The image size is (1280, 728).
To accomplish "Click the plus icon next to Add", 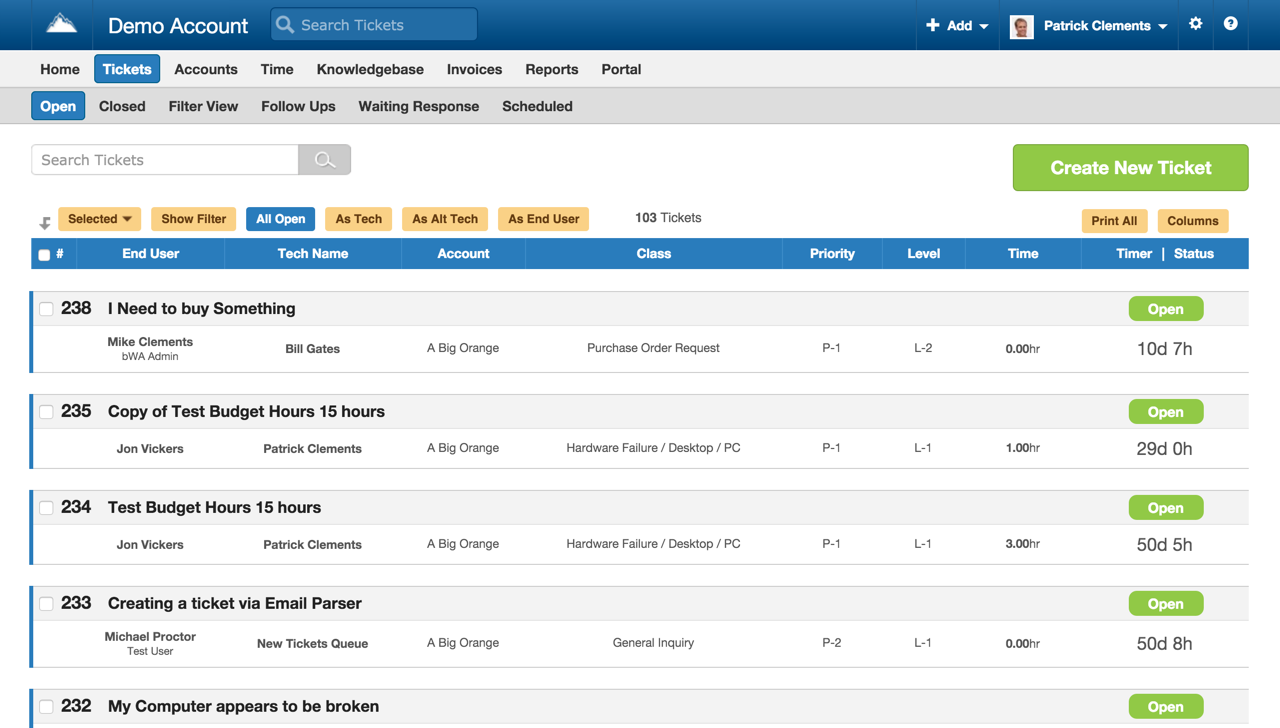I will pyautogui.click(x=932, y=25).
